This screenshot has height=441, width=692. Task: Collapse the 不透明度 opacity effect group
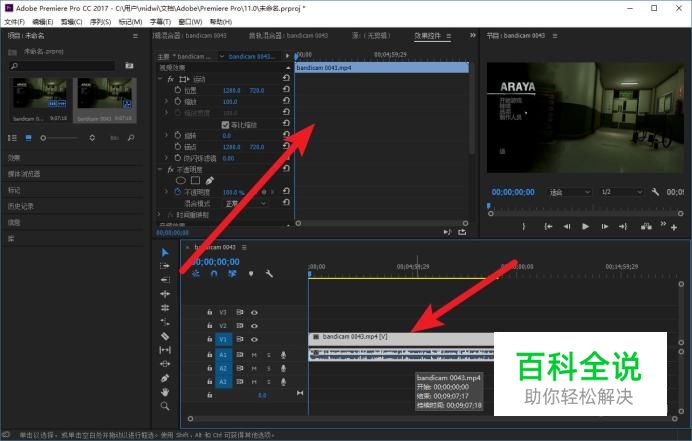click(160, 170)
